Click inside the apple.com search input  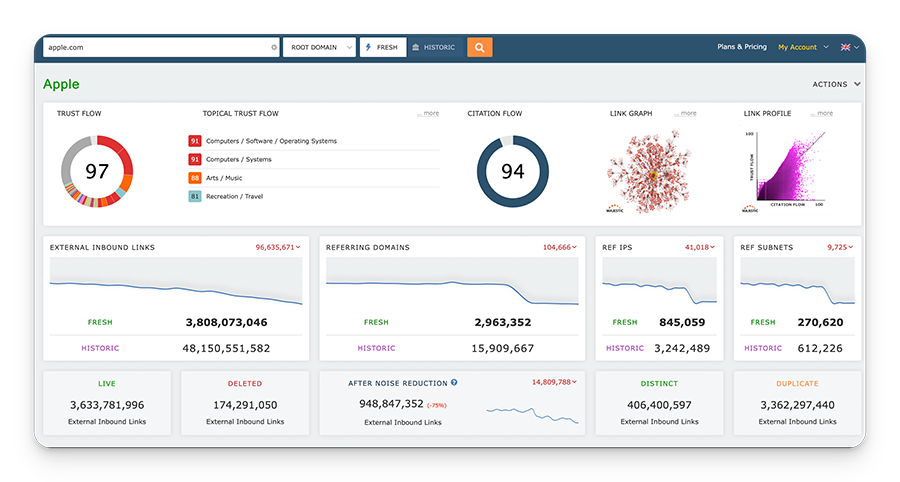pos(156,48)
